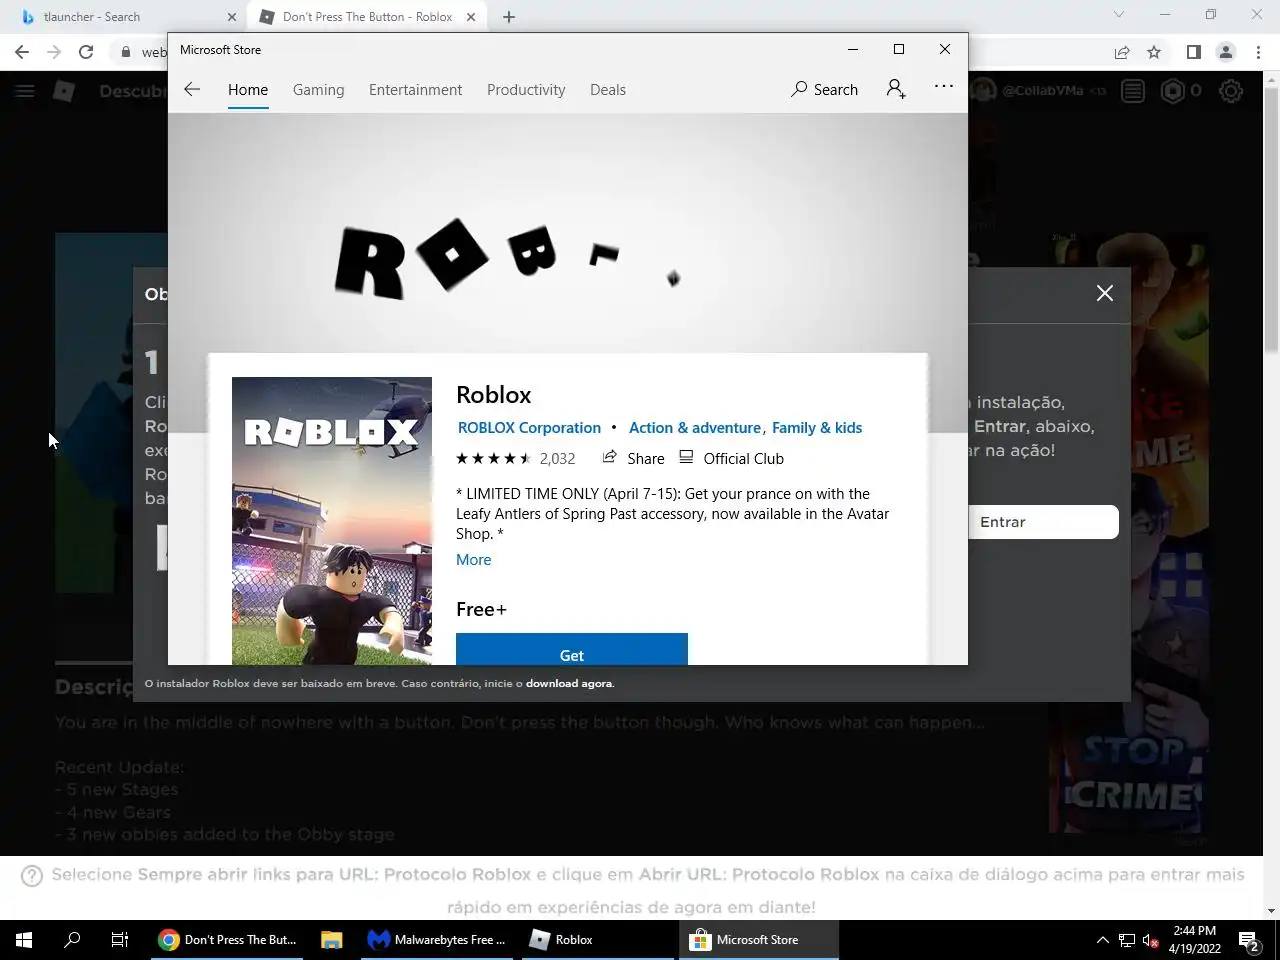1280x960 pixels.
Task: Click the blue Get button
Action: click(x=572, y=649)
